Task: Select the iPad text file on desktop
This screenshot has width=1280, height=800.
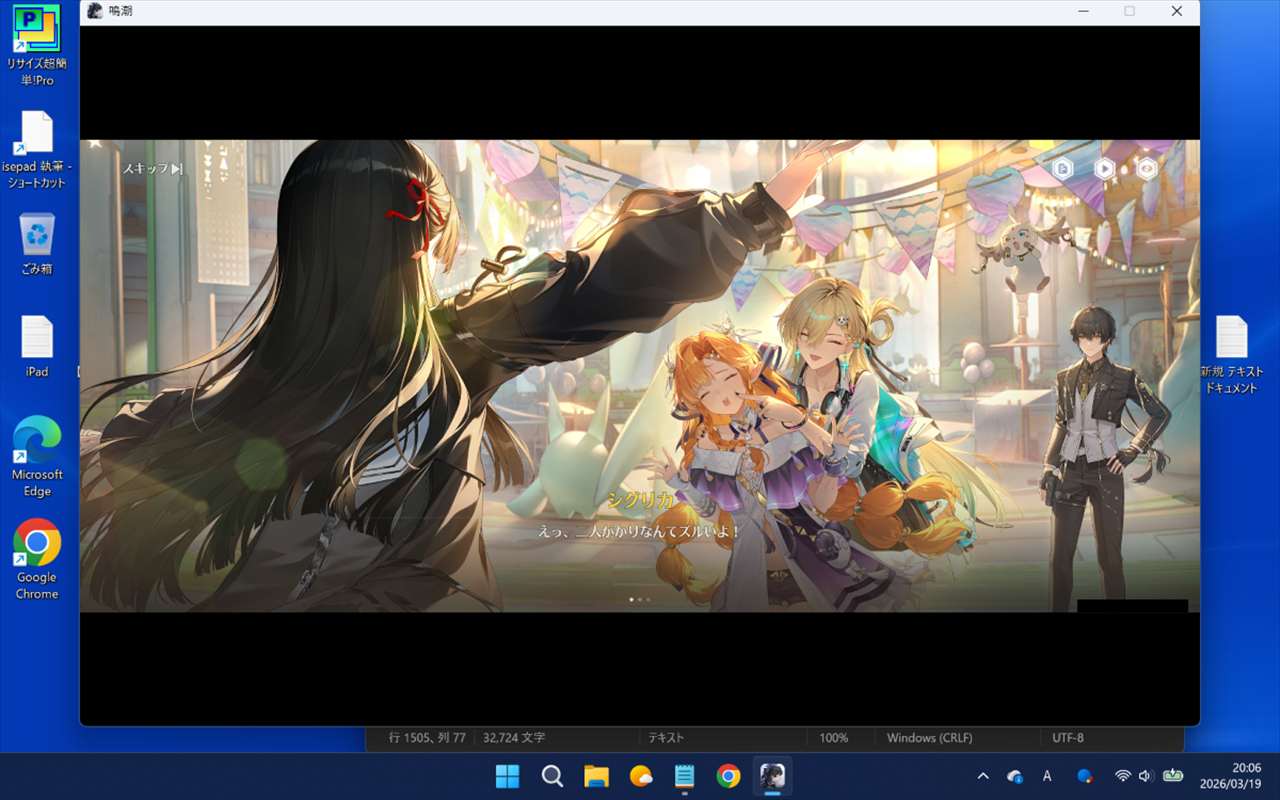Action: coord(37,338)
